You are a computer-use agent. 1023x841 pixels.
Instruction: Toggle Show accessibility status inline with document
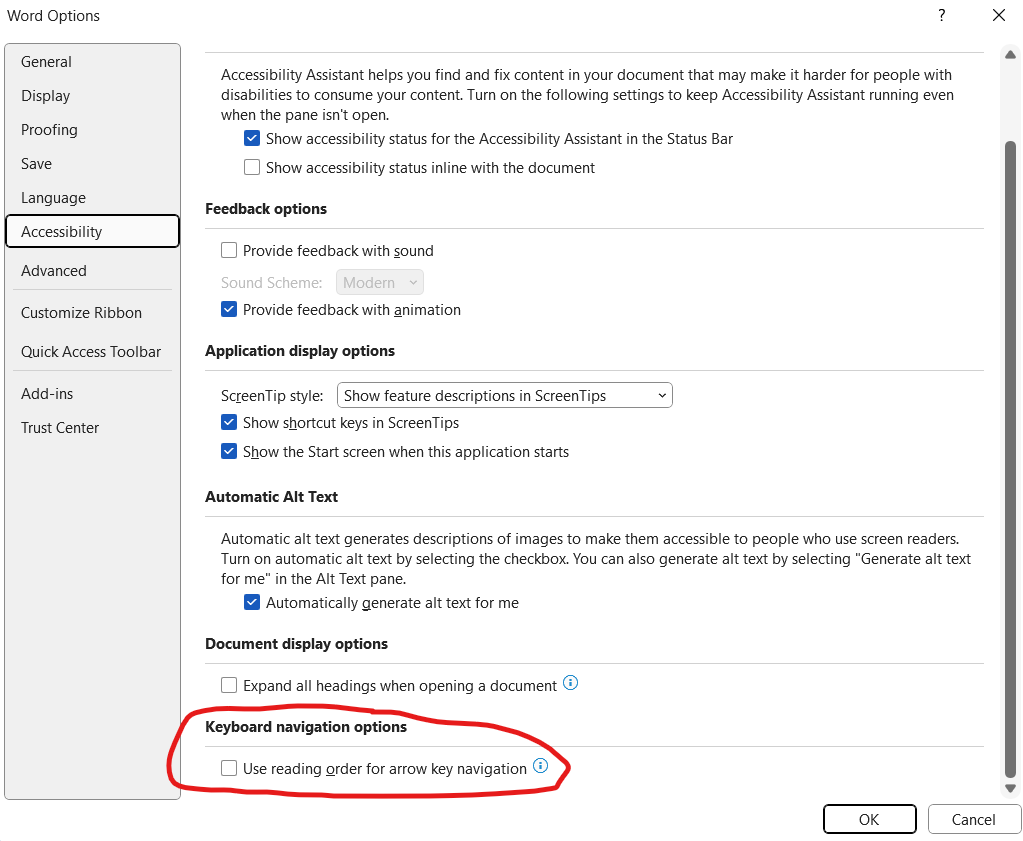coord(252,168)
